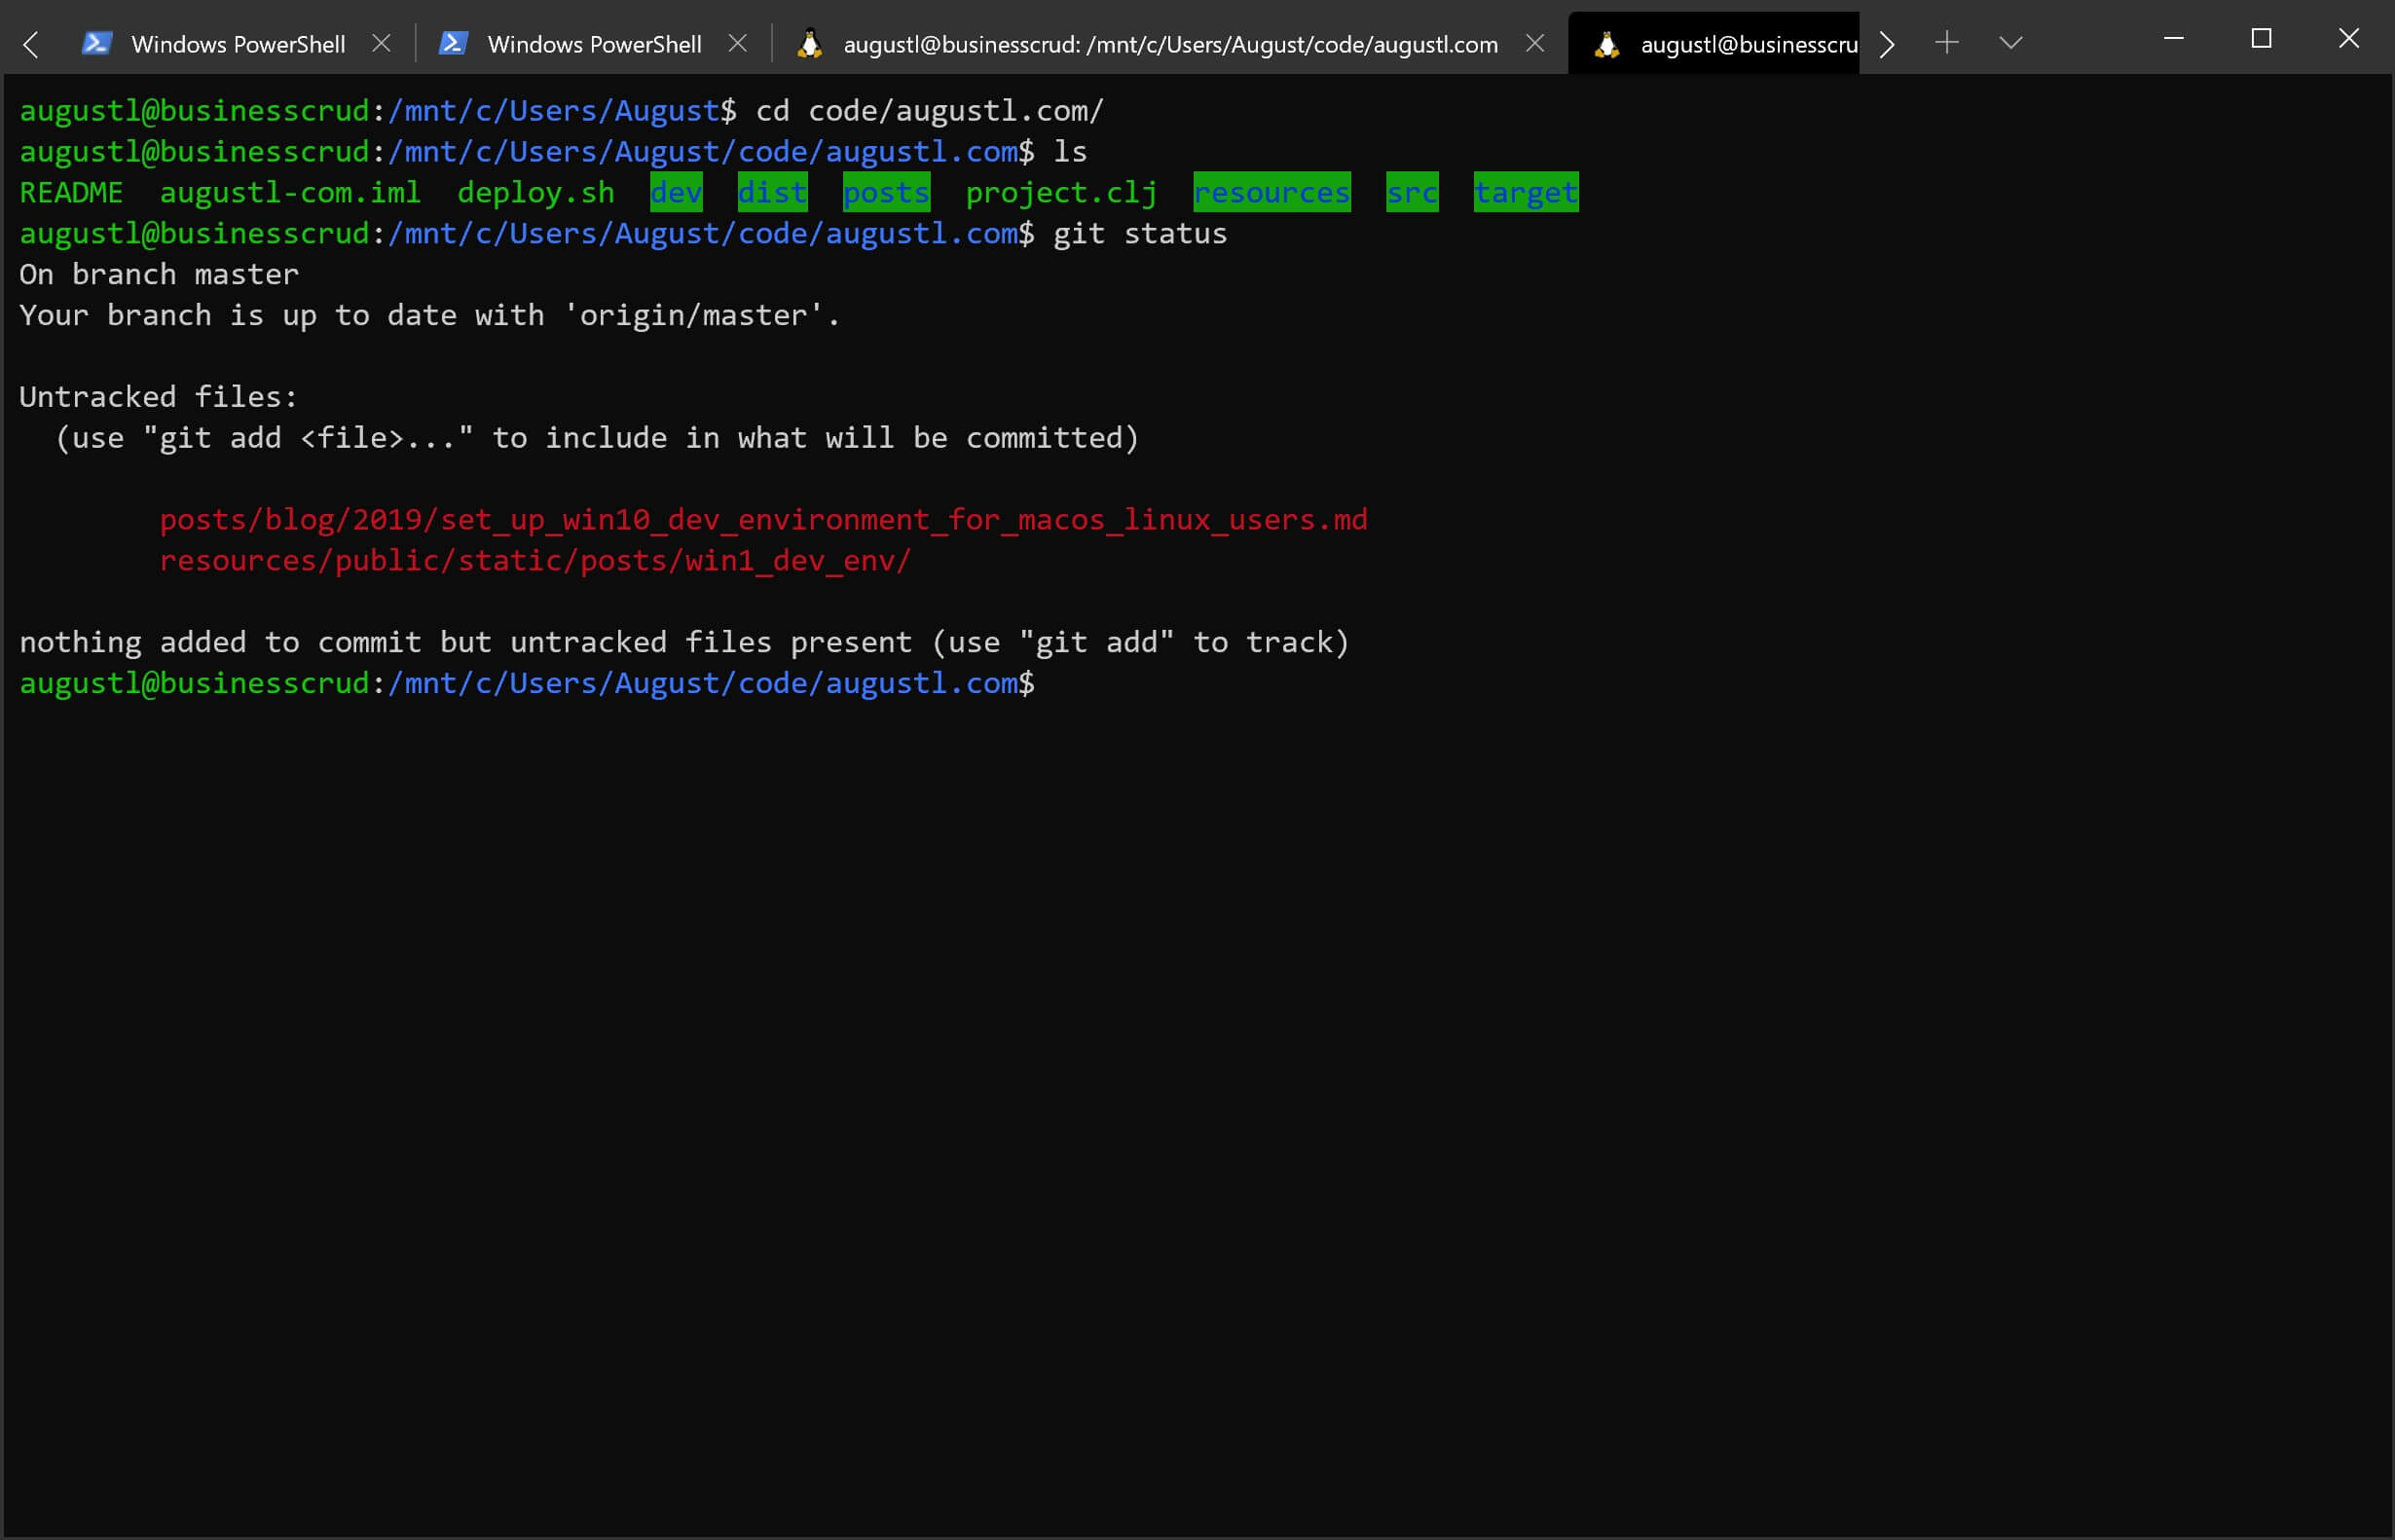Click the penguin icon on the active tab
Image resolution: width=2395 pixels, height=1540 pixels.
pos(1606,44)
